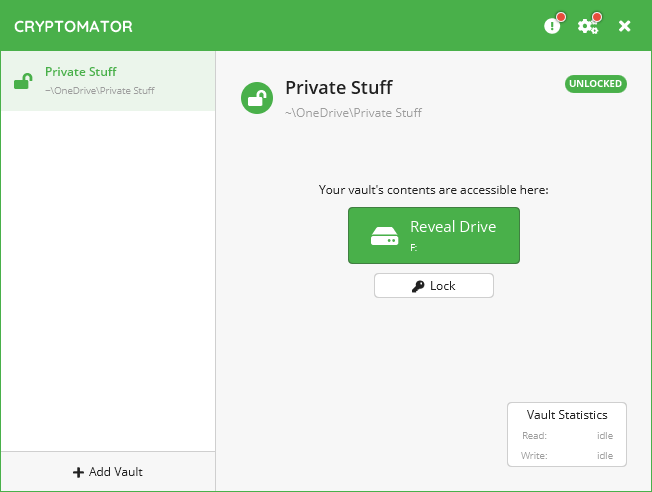Click the plus icon beside Add Vault
This screenshot has width=652, height=492.
[78, 472]
